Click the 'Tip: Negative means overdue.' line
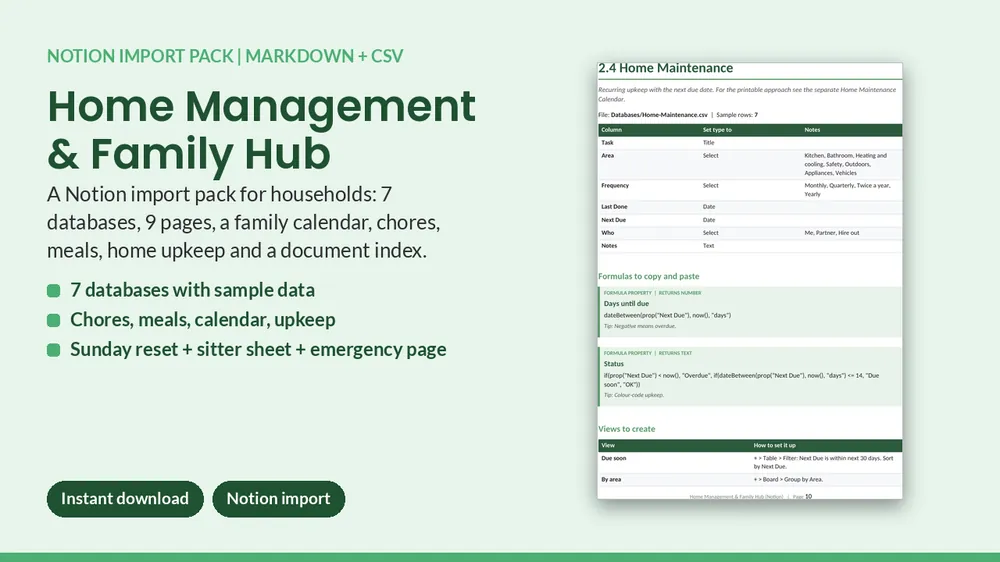The image size is (1000, 562). point(640,326)
